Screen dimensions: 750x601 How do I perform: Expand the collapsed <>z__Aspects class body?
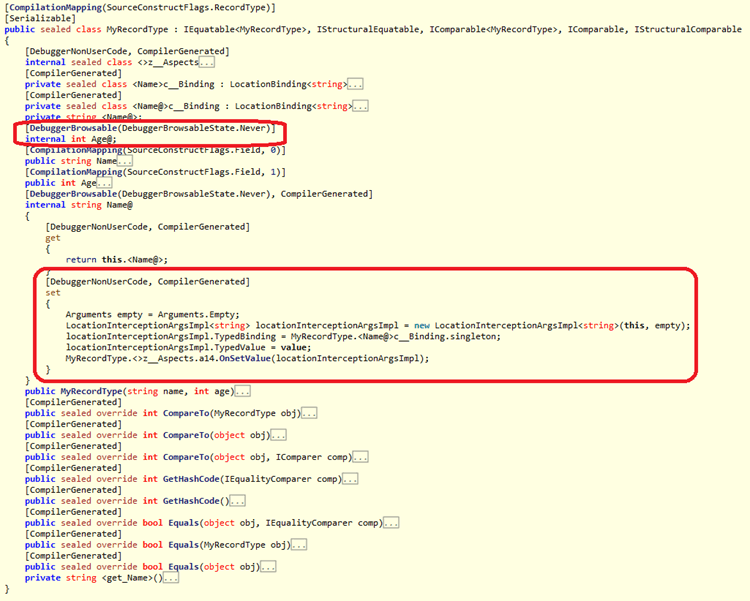tap(207, 62)
